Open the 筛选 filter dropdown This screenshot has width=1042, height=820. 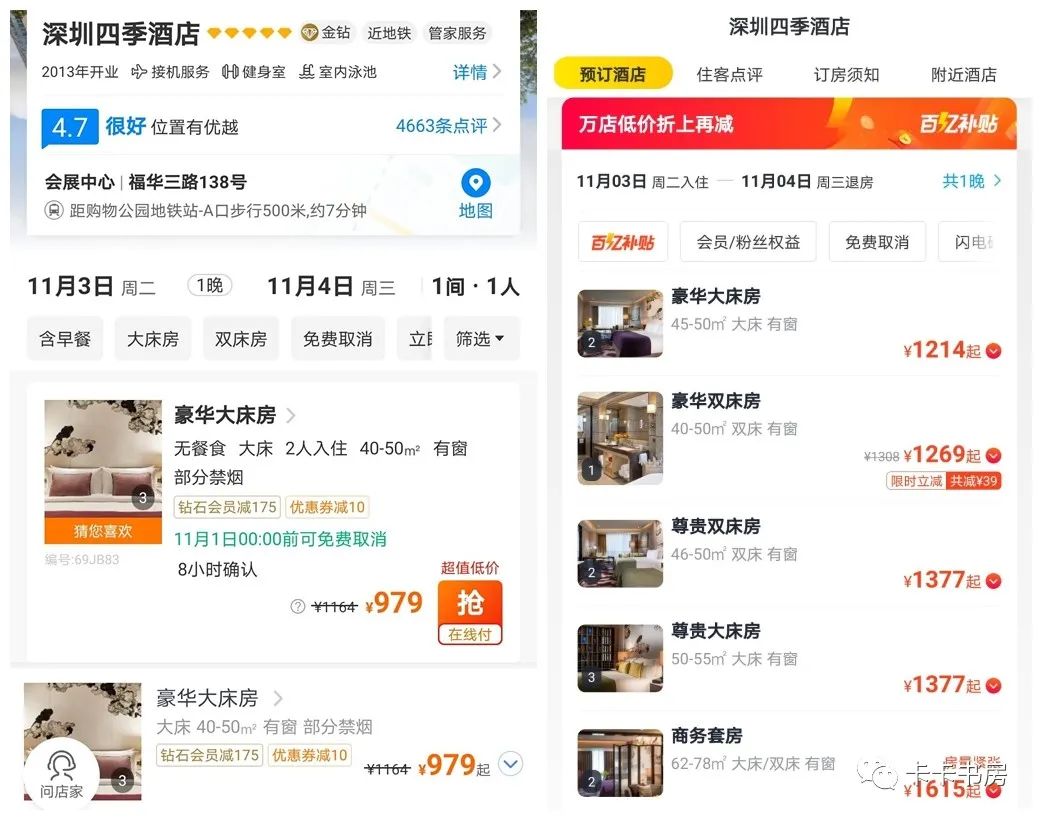481,339
